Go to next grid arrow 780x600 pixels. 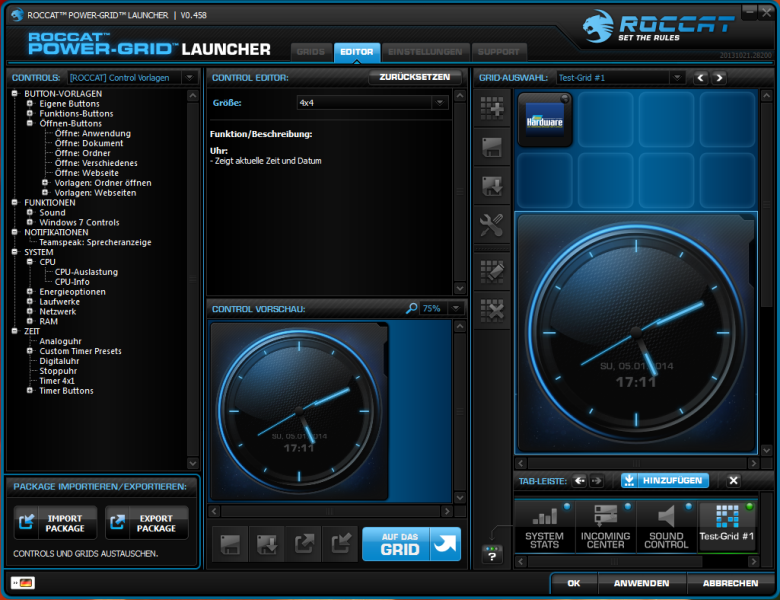click(x=719, y=78)
